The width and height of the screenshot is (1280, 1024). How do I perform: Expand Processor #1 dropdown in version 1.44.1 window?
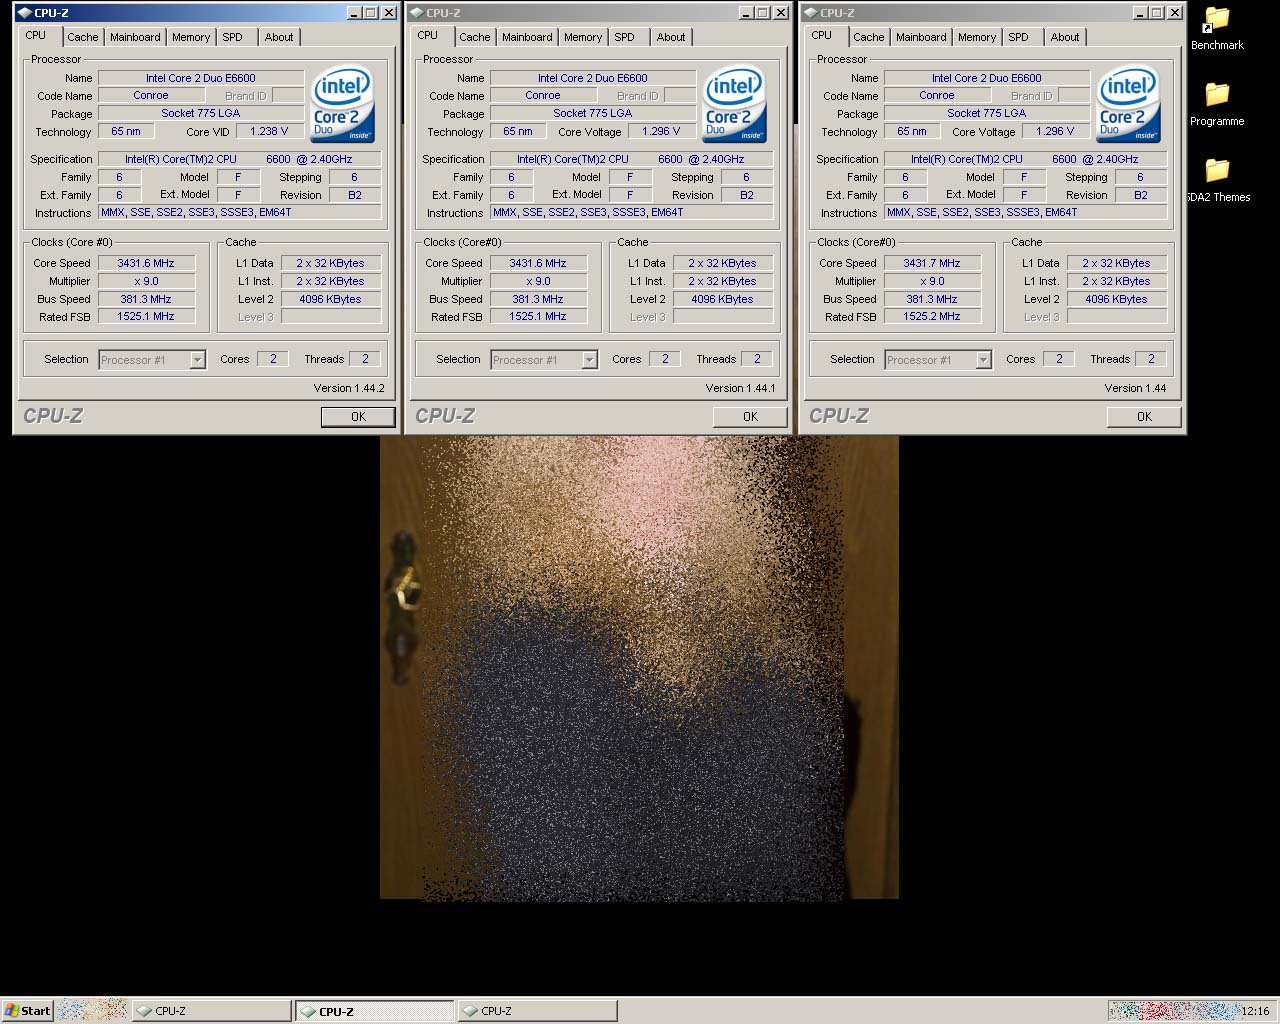pyautogui.click(x=589, y=360)
